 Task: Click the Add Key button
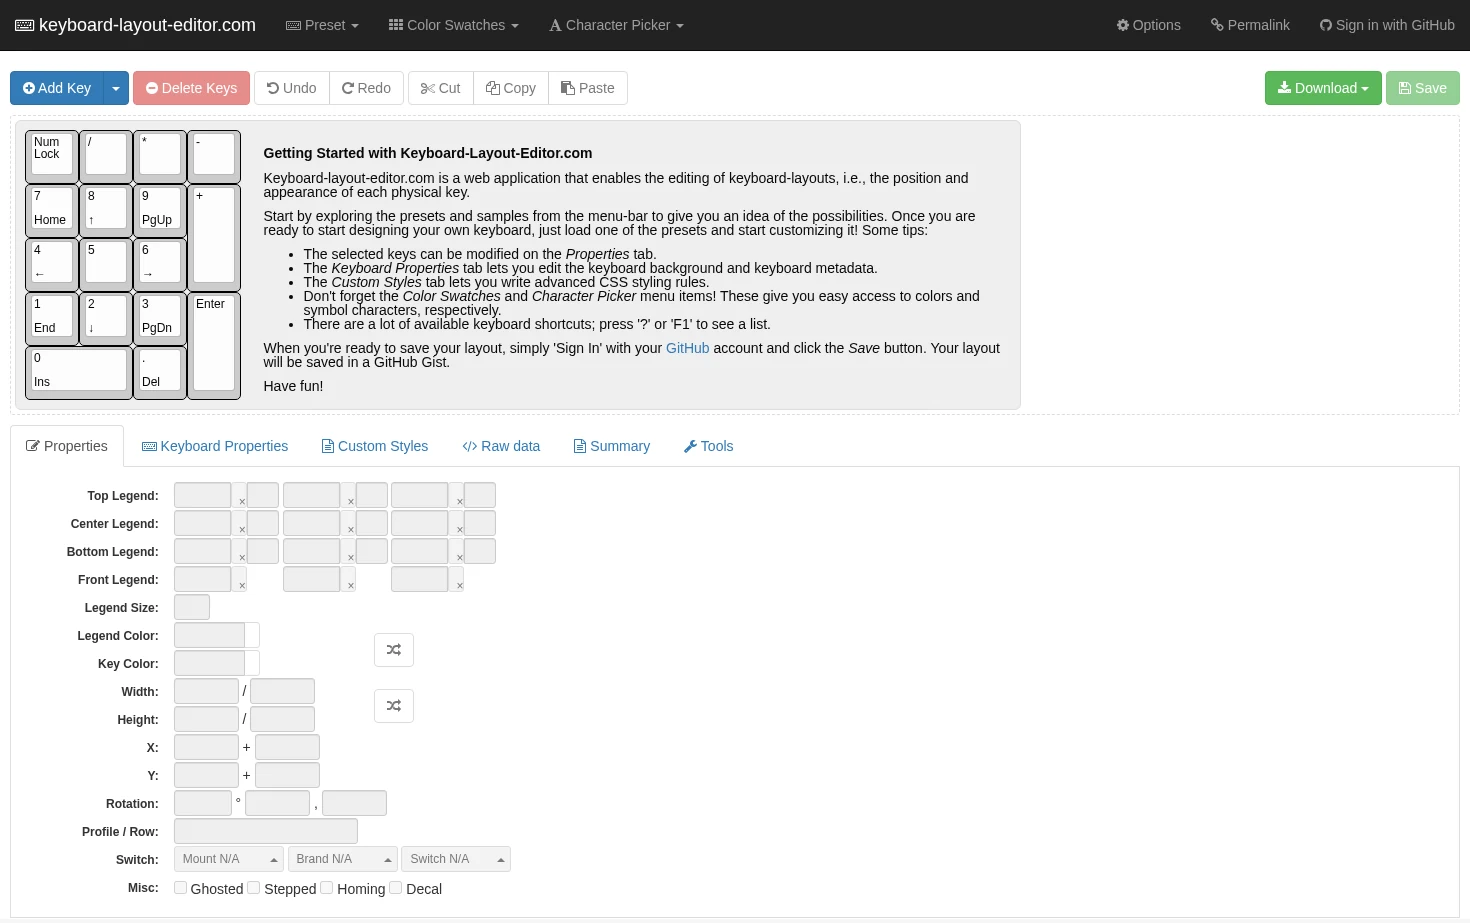[57, 88]
